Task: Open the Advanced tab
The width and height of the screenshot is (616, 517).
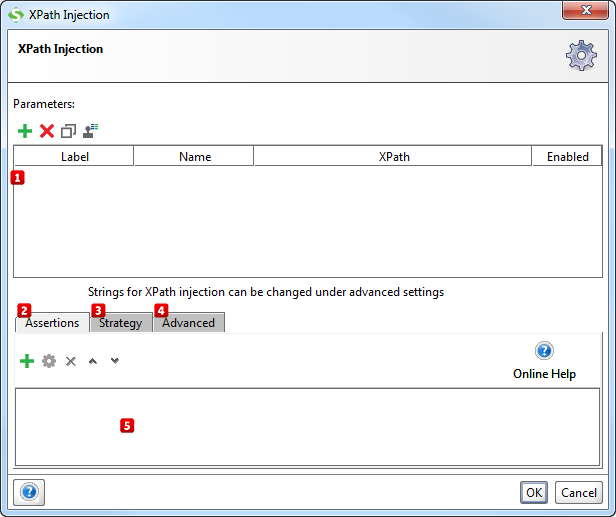Action: tap(189, 323)
